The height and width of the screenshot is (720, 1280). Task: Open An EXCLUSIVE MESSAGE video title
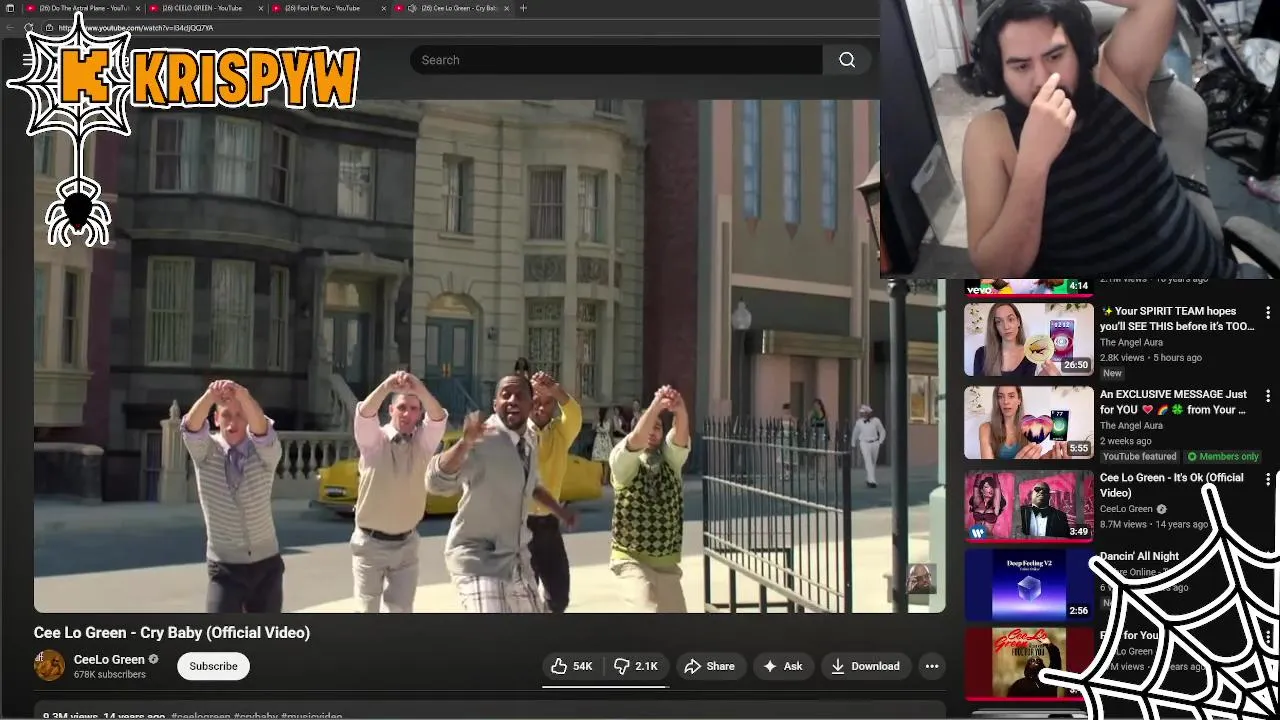pyautogui.click(x=1173, y=402)
